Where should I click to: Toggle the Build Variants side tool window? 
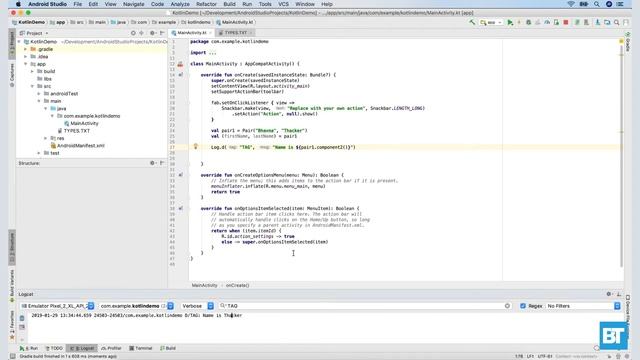12,286
